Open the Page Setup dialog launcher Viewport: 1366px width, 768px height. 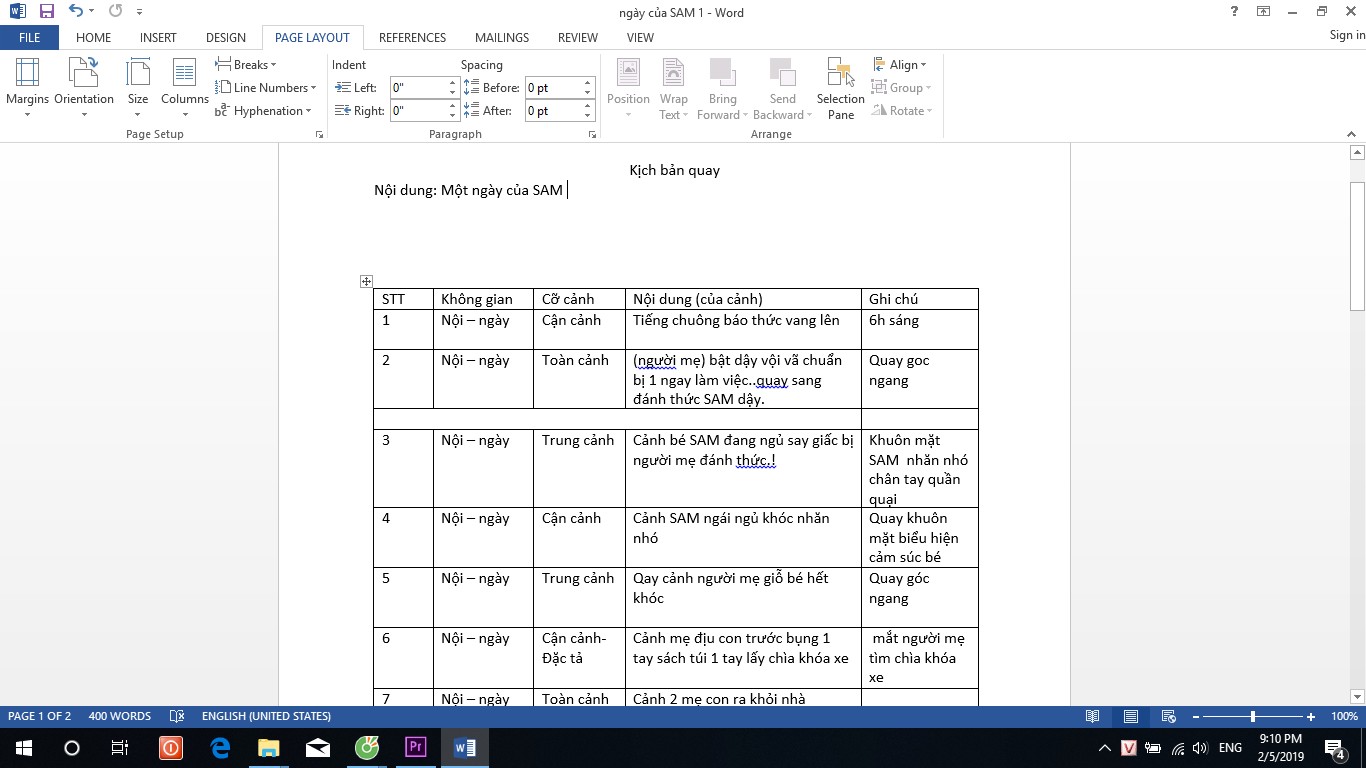pos(320,134)
